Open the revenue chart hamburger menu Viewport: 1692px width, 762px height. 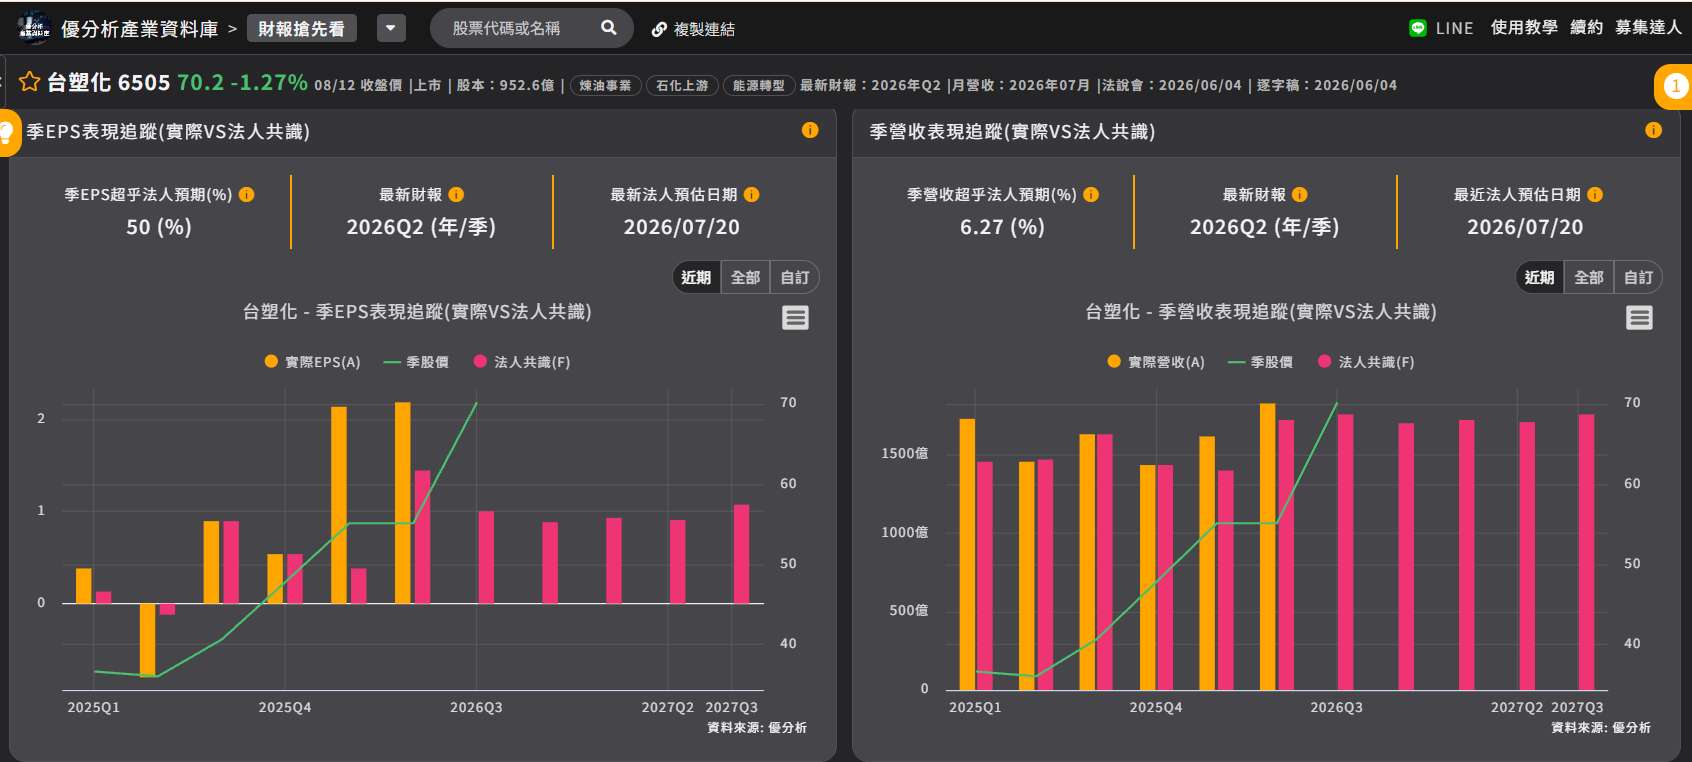[x=1639, y=318]
